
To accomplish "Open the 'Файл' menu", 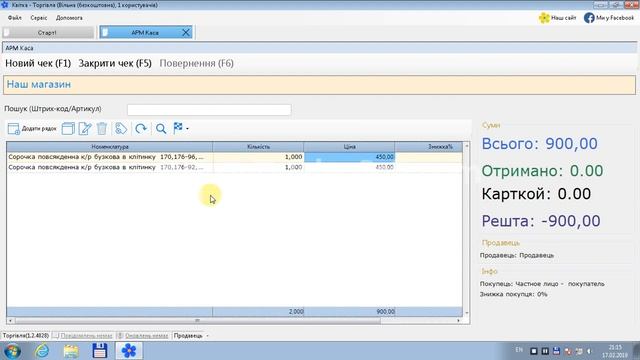I will click(x=15, y=18).
